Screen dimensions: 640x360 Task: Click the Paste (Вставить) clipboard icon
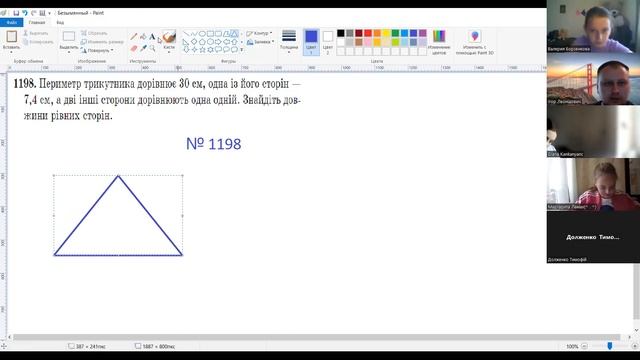pyautogui.click(x=11, y=37)
